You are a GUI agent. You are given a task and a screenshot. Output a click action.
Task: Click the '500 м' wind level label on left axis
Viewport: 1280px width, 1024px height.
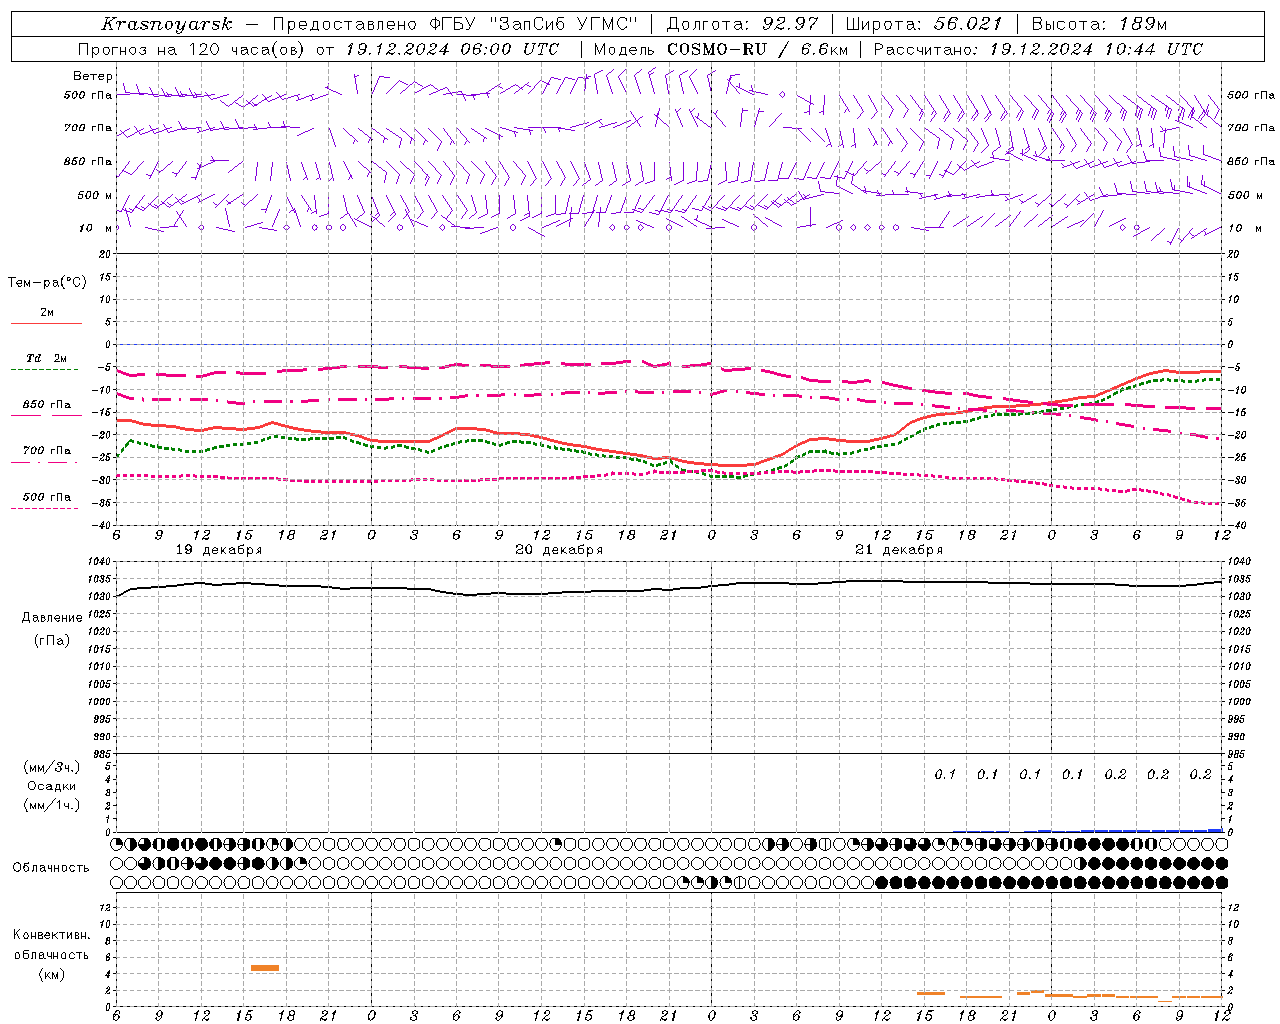coord(94,195)
